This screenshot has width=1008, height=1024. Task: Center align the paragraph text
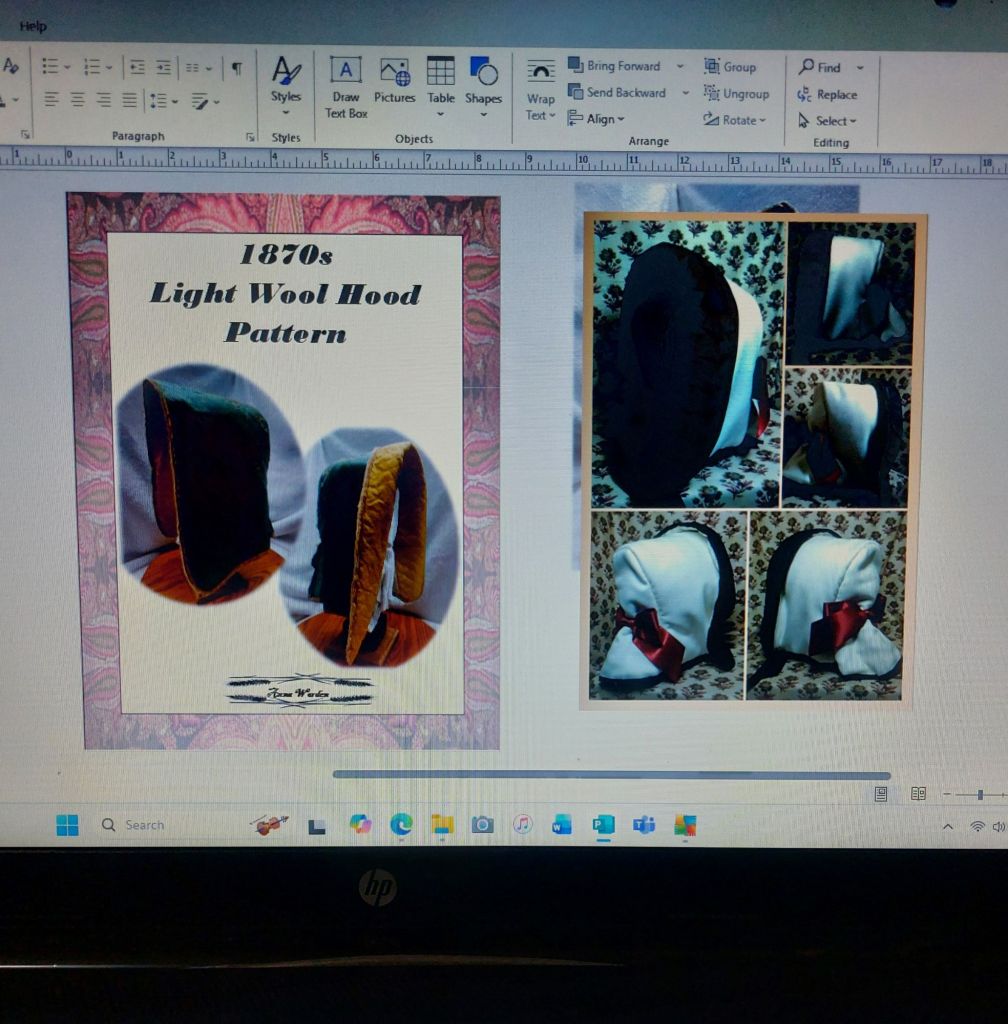[78, 100]
